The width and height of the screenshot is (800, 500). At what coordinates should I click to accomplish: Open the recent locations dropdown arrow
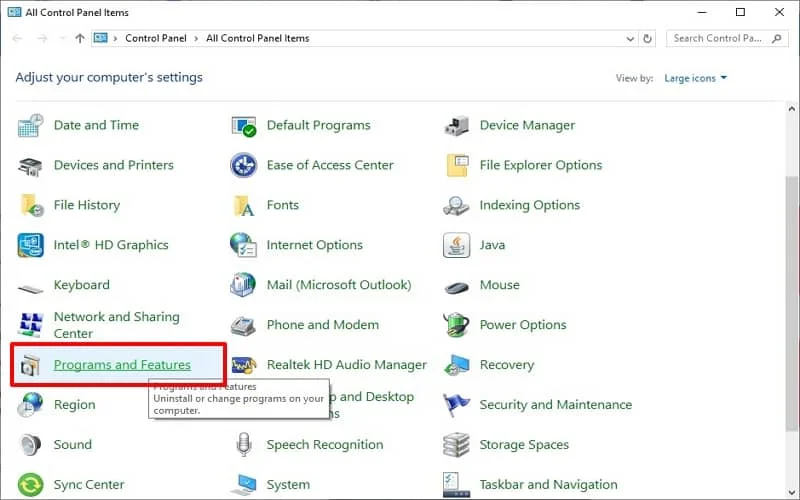[x=62, y=38]
